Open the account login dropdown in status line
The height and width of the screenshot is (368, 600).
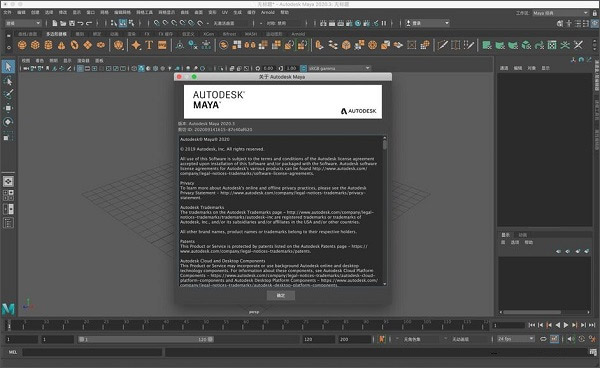click(428, 23)
